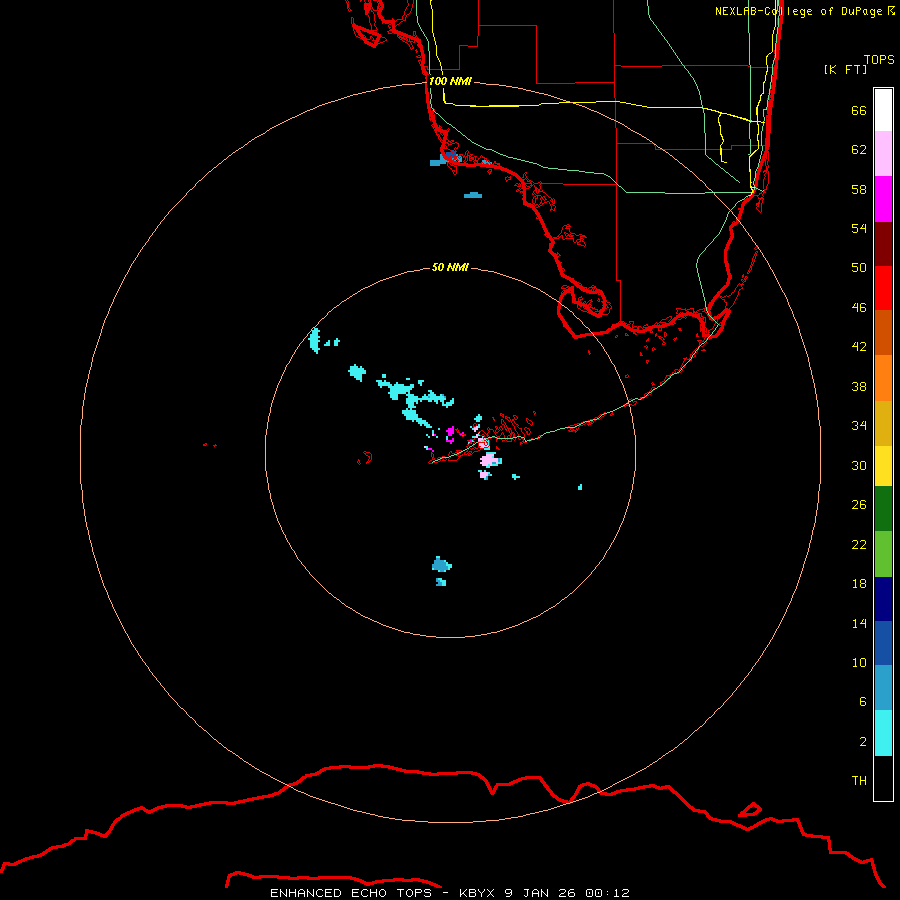
Task: Click the light blue legend swatch
Action: [x=883, y=688]
